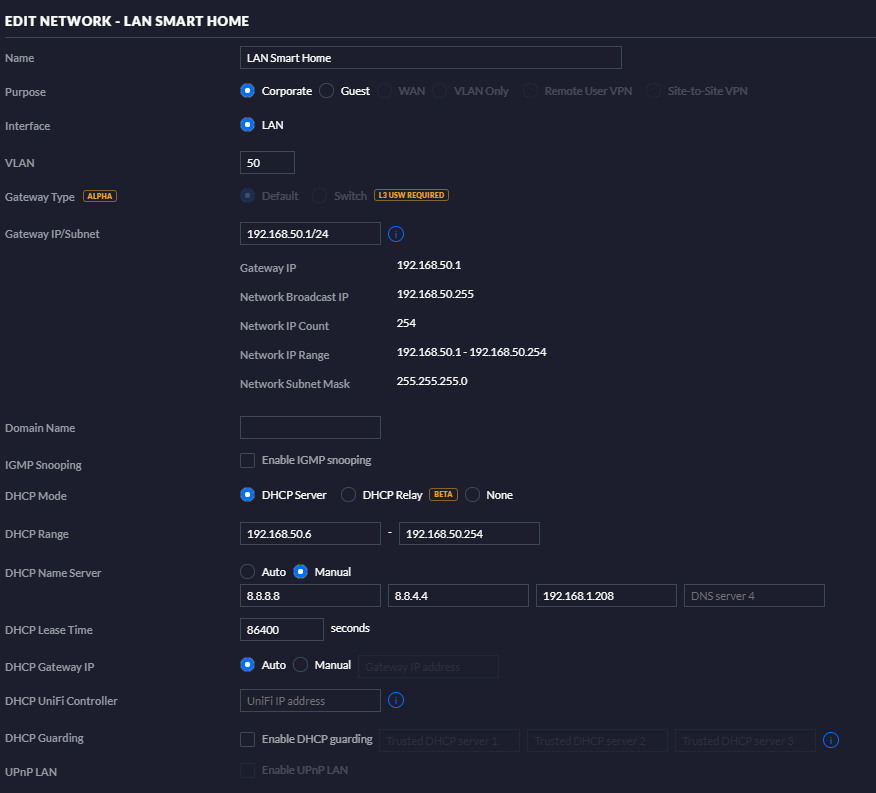
Task: Click the UniFi IP address input field
Action: point(310,700)
